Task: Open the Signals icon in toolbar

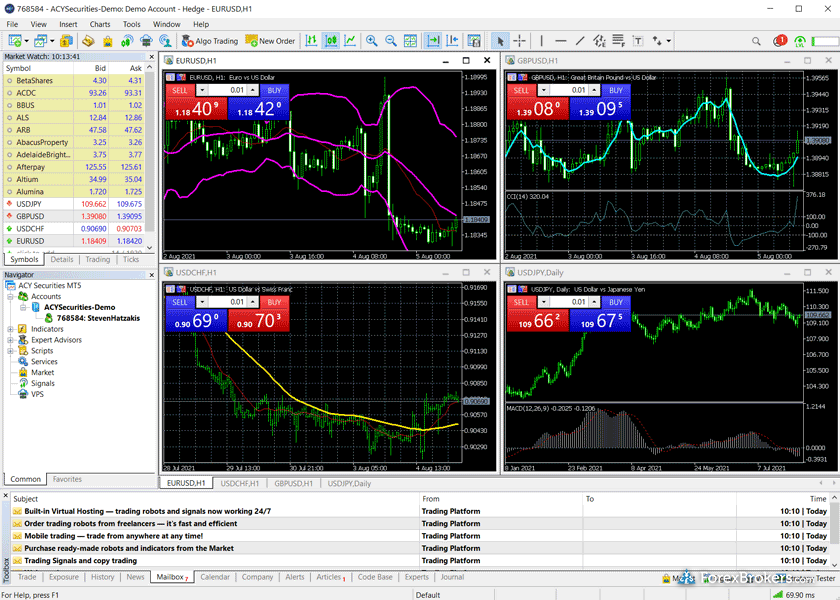Action: pyautogui.click(x=127, y=41)
